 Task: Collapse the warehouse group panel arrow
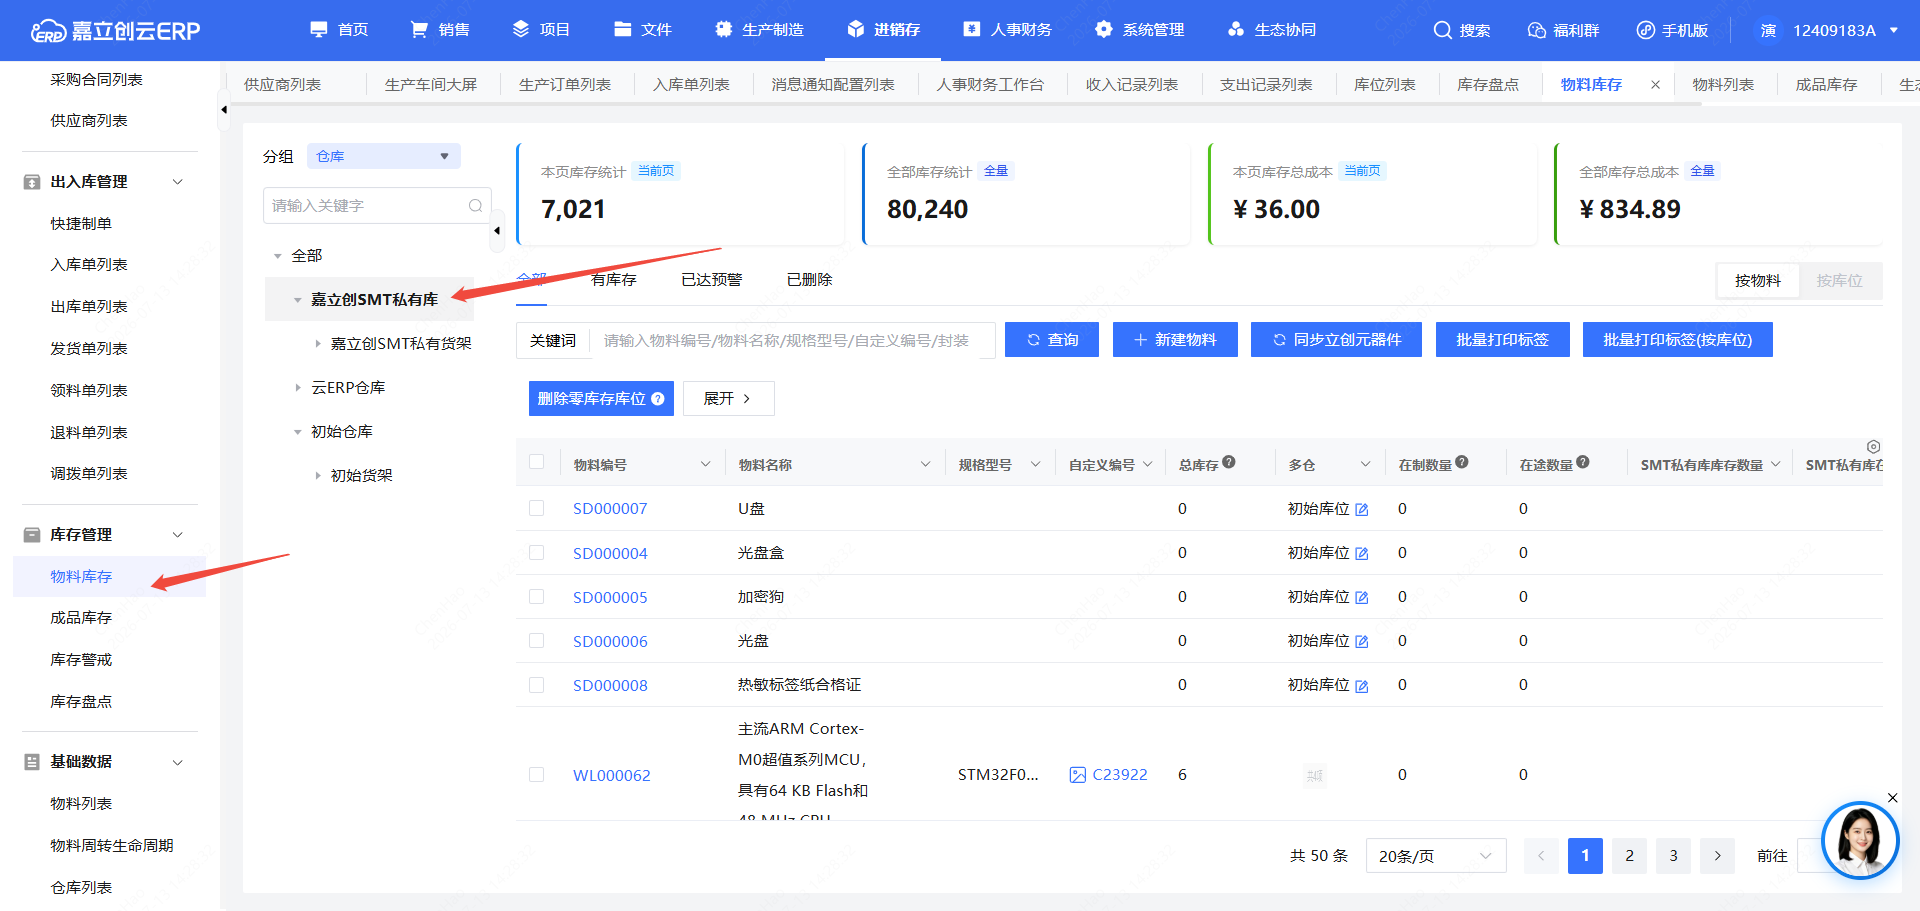[497, 231]
